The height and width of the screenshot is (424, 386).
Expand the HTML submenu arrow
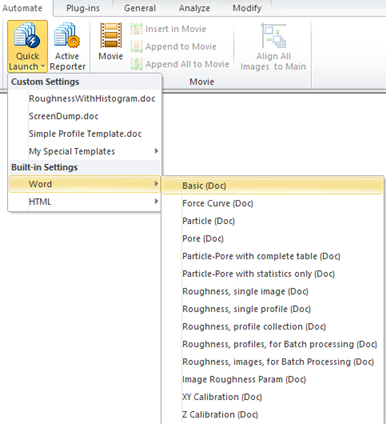click(x=156, y=201)
